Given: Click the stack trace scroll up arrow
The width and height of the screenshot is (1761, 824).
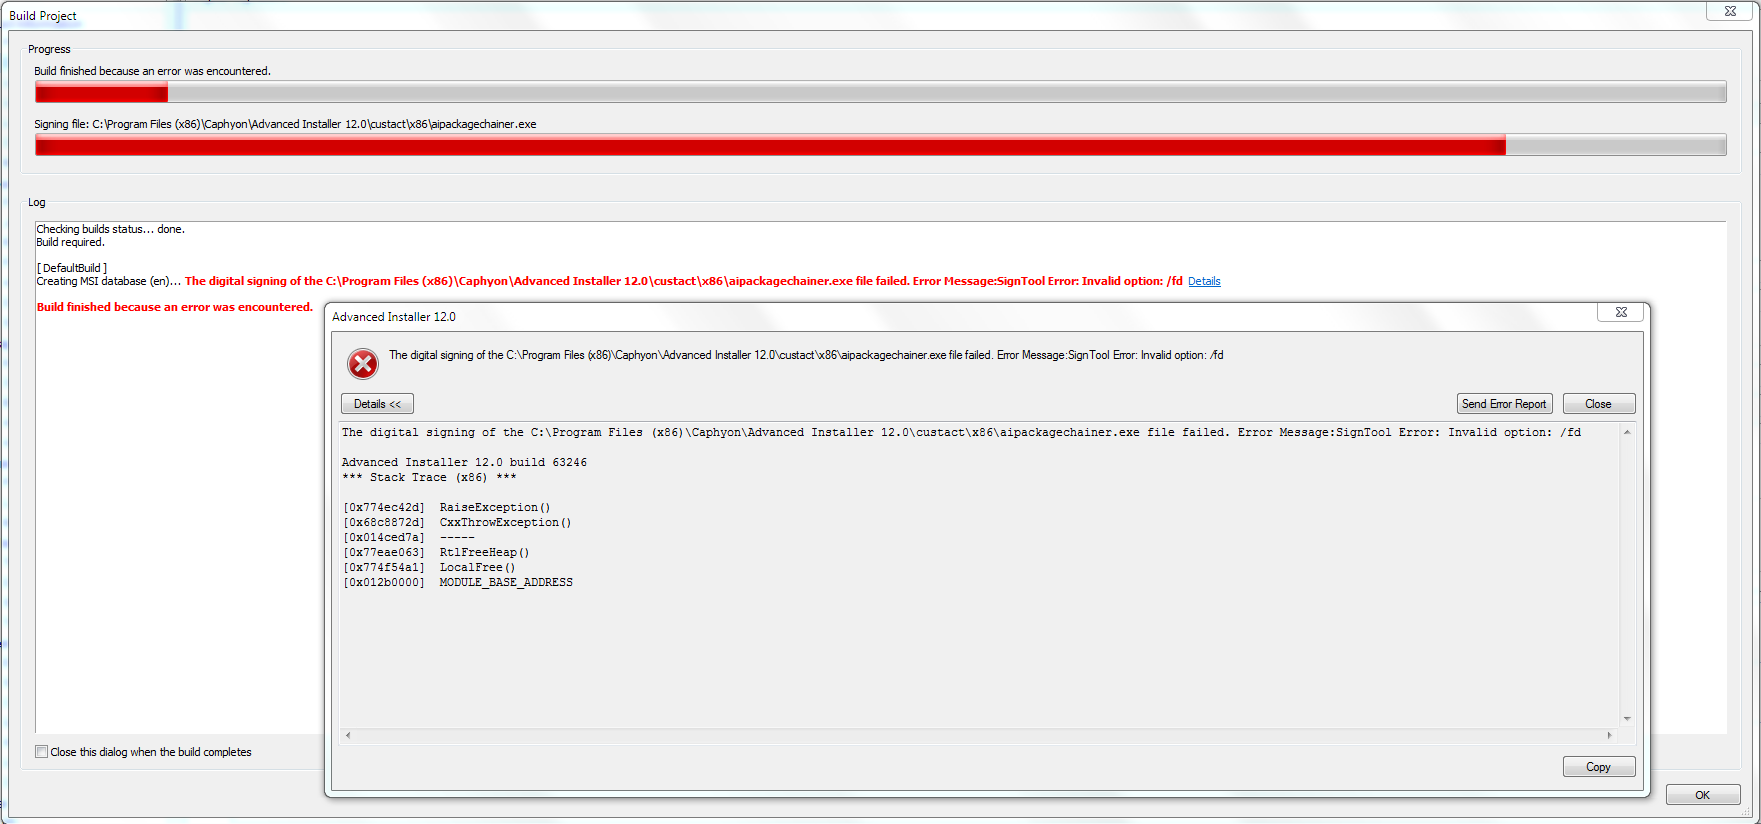Looking at the screenshot, I should (x=1627, y=433).
